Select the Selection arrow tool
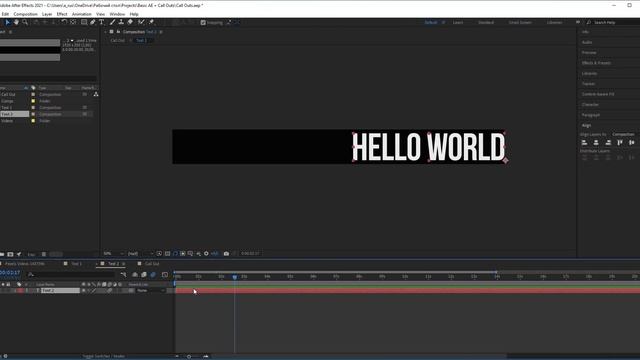640x360 pixels. (x=7, y=22)
